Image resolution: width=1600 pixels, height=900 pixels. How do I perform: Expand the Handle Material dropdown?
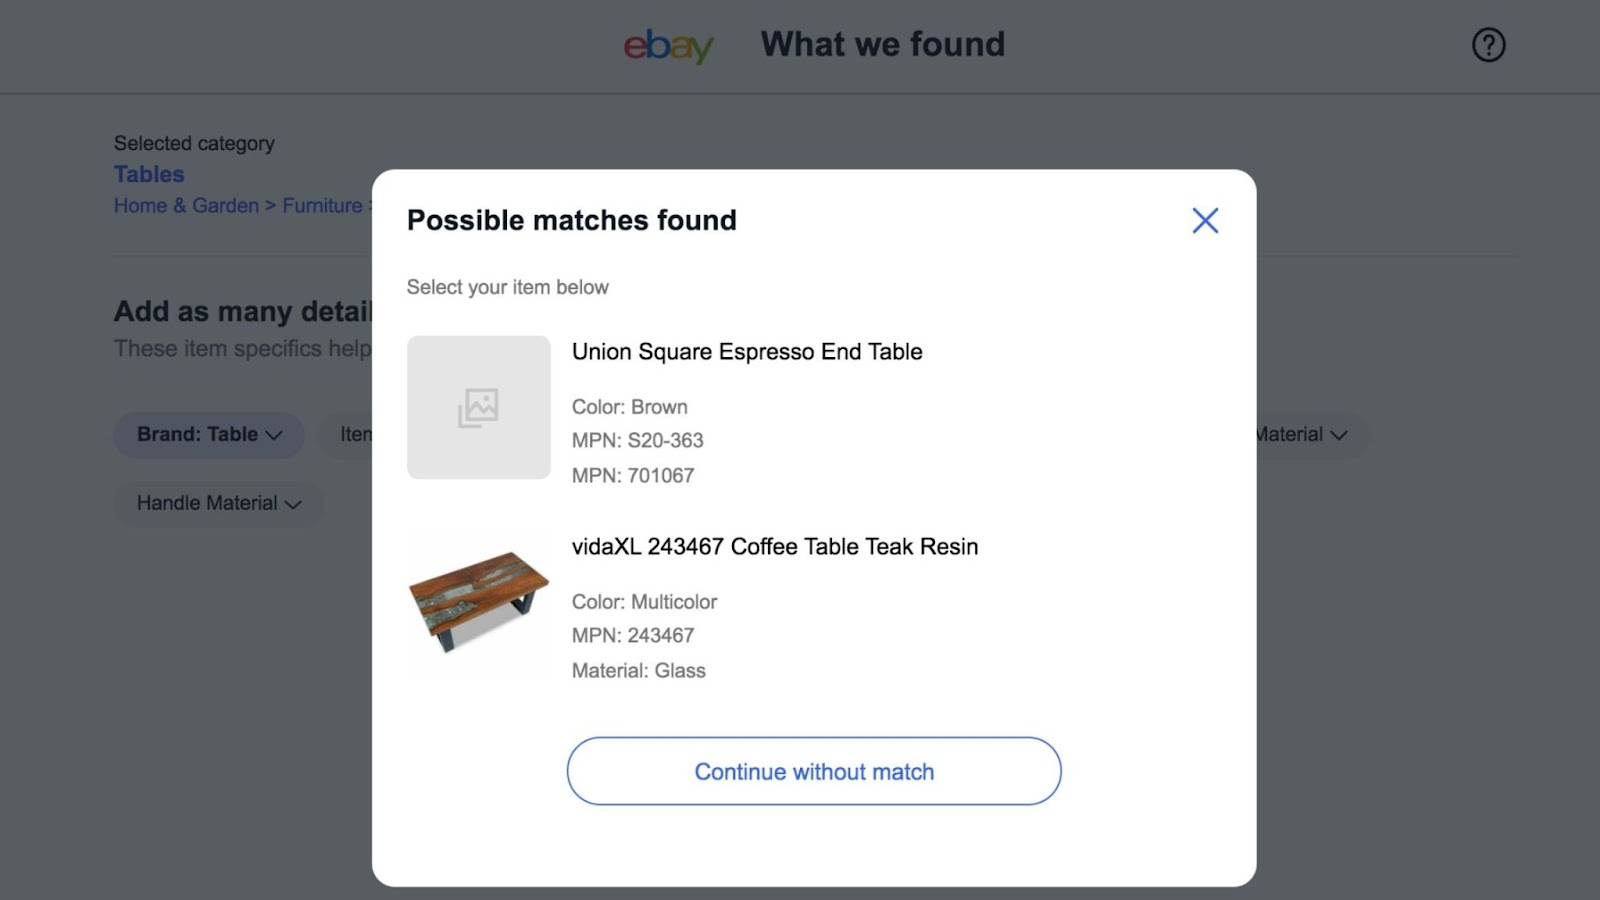click(219, 503)
